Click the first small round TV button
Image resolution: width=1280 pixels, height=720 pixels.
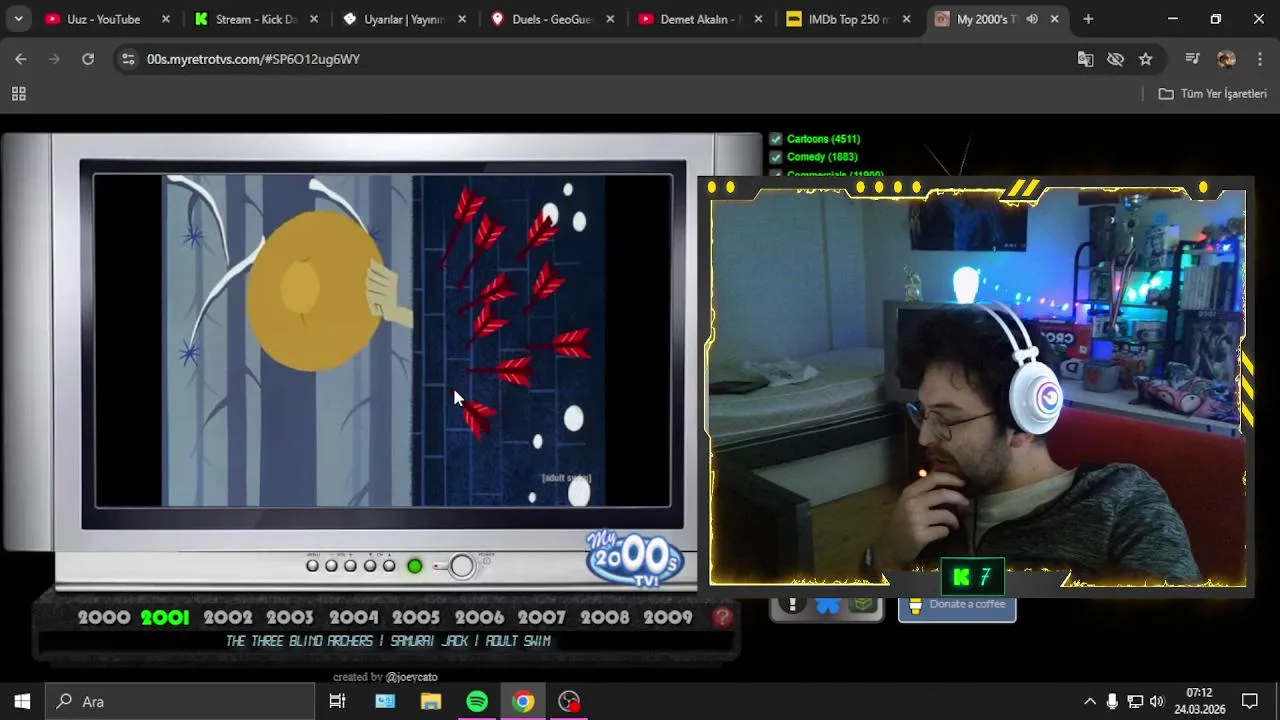[312, 566]
